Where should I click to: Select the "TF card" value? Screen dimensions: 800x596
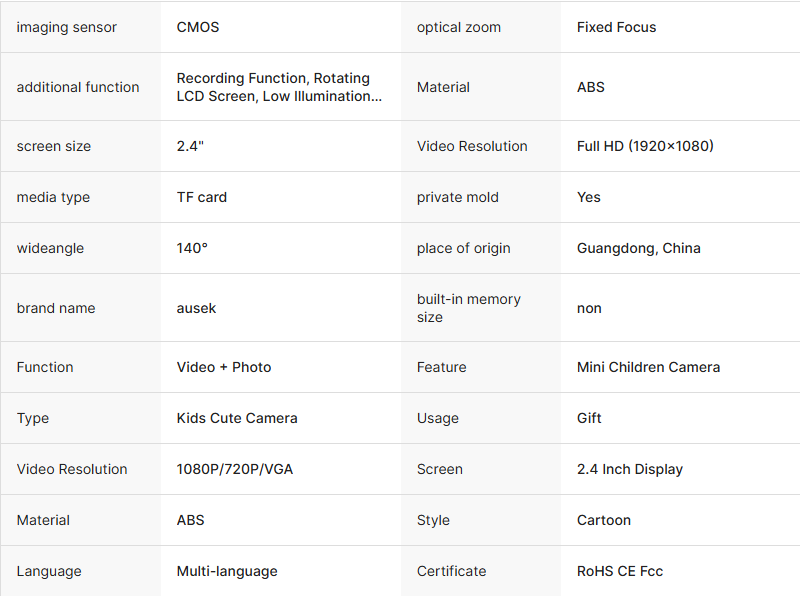[x=202, y=197]
